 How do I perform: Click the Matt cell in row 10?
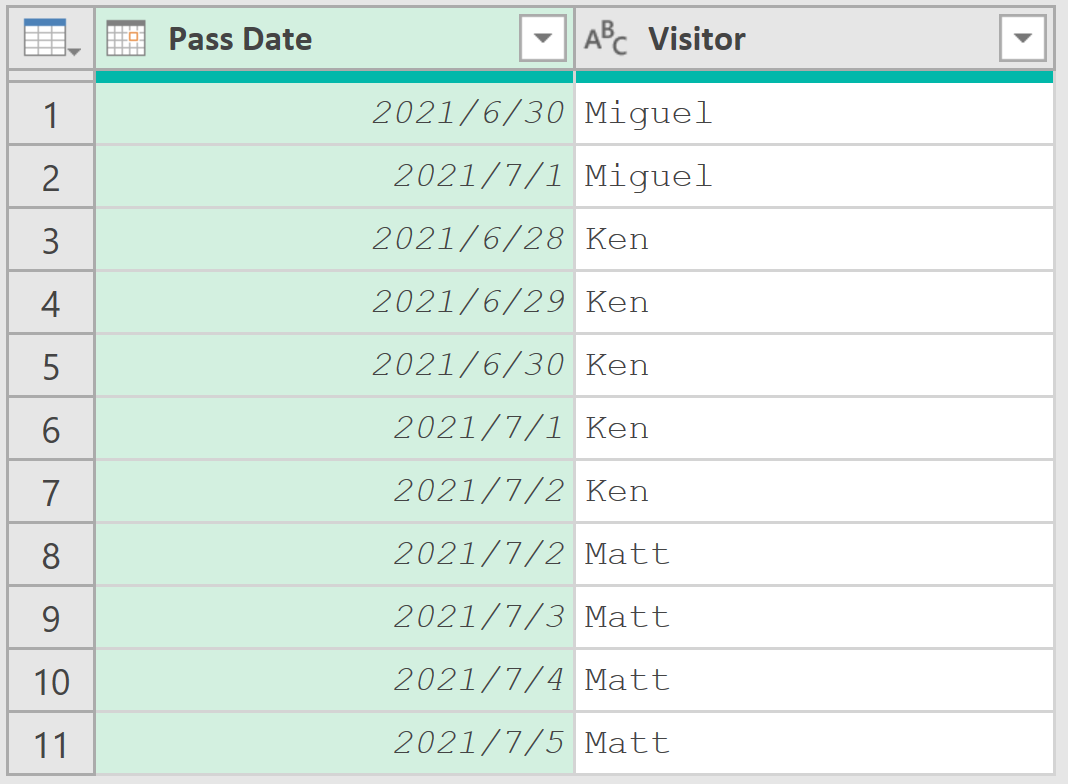point(627,681)
